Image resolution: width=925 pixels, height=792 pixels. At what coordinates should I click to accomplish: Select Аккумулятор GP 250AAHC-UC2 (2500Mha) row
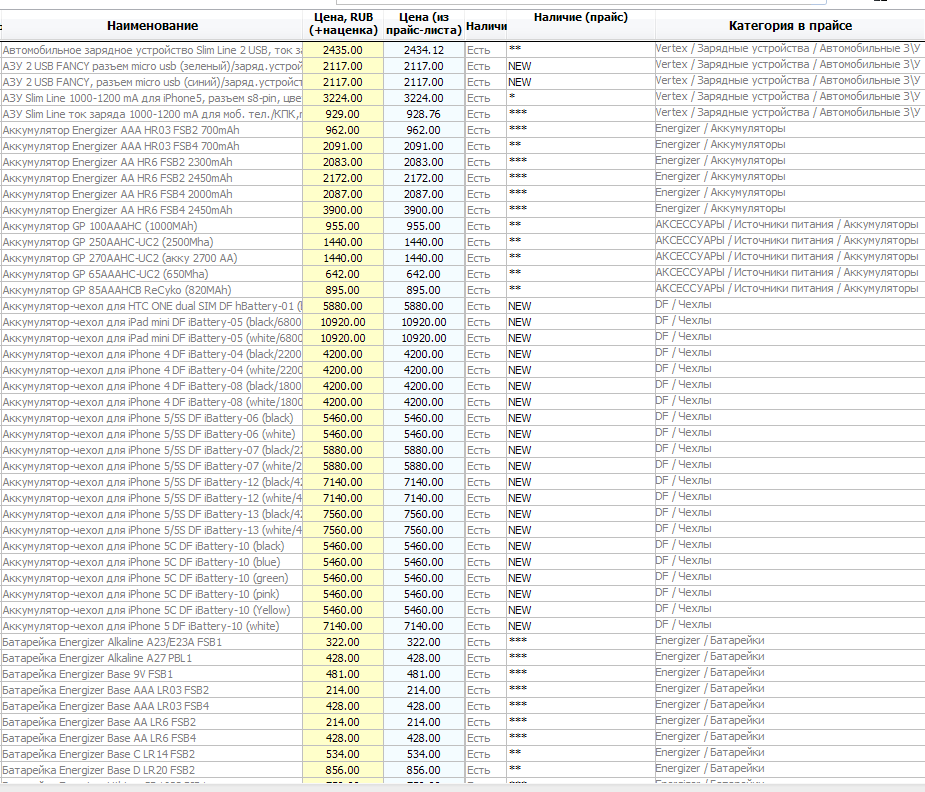point(152,242)
